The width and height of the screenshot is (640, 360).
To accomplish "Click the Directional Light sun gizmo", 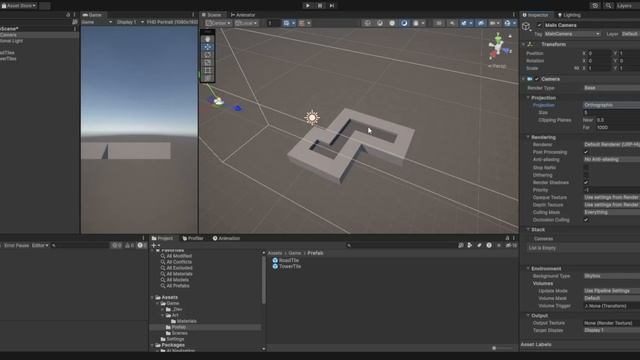I will (312, 118).
